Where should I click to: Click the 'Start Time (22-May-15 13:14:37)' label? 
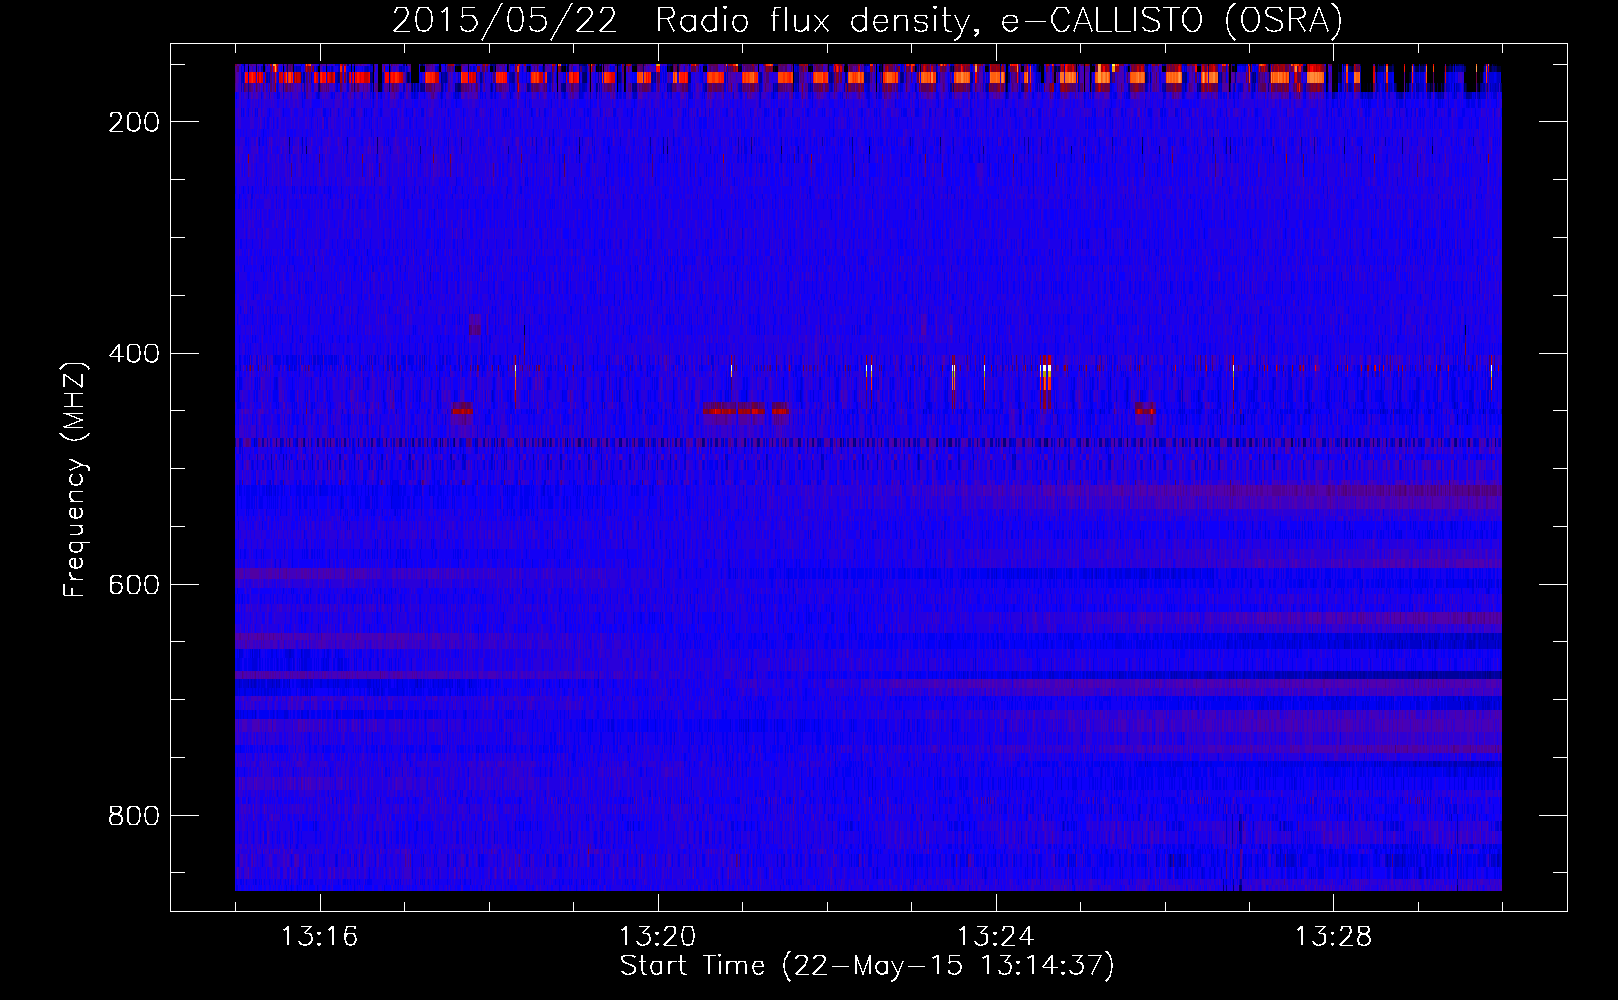(867, 966)
